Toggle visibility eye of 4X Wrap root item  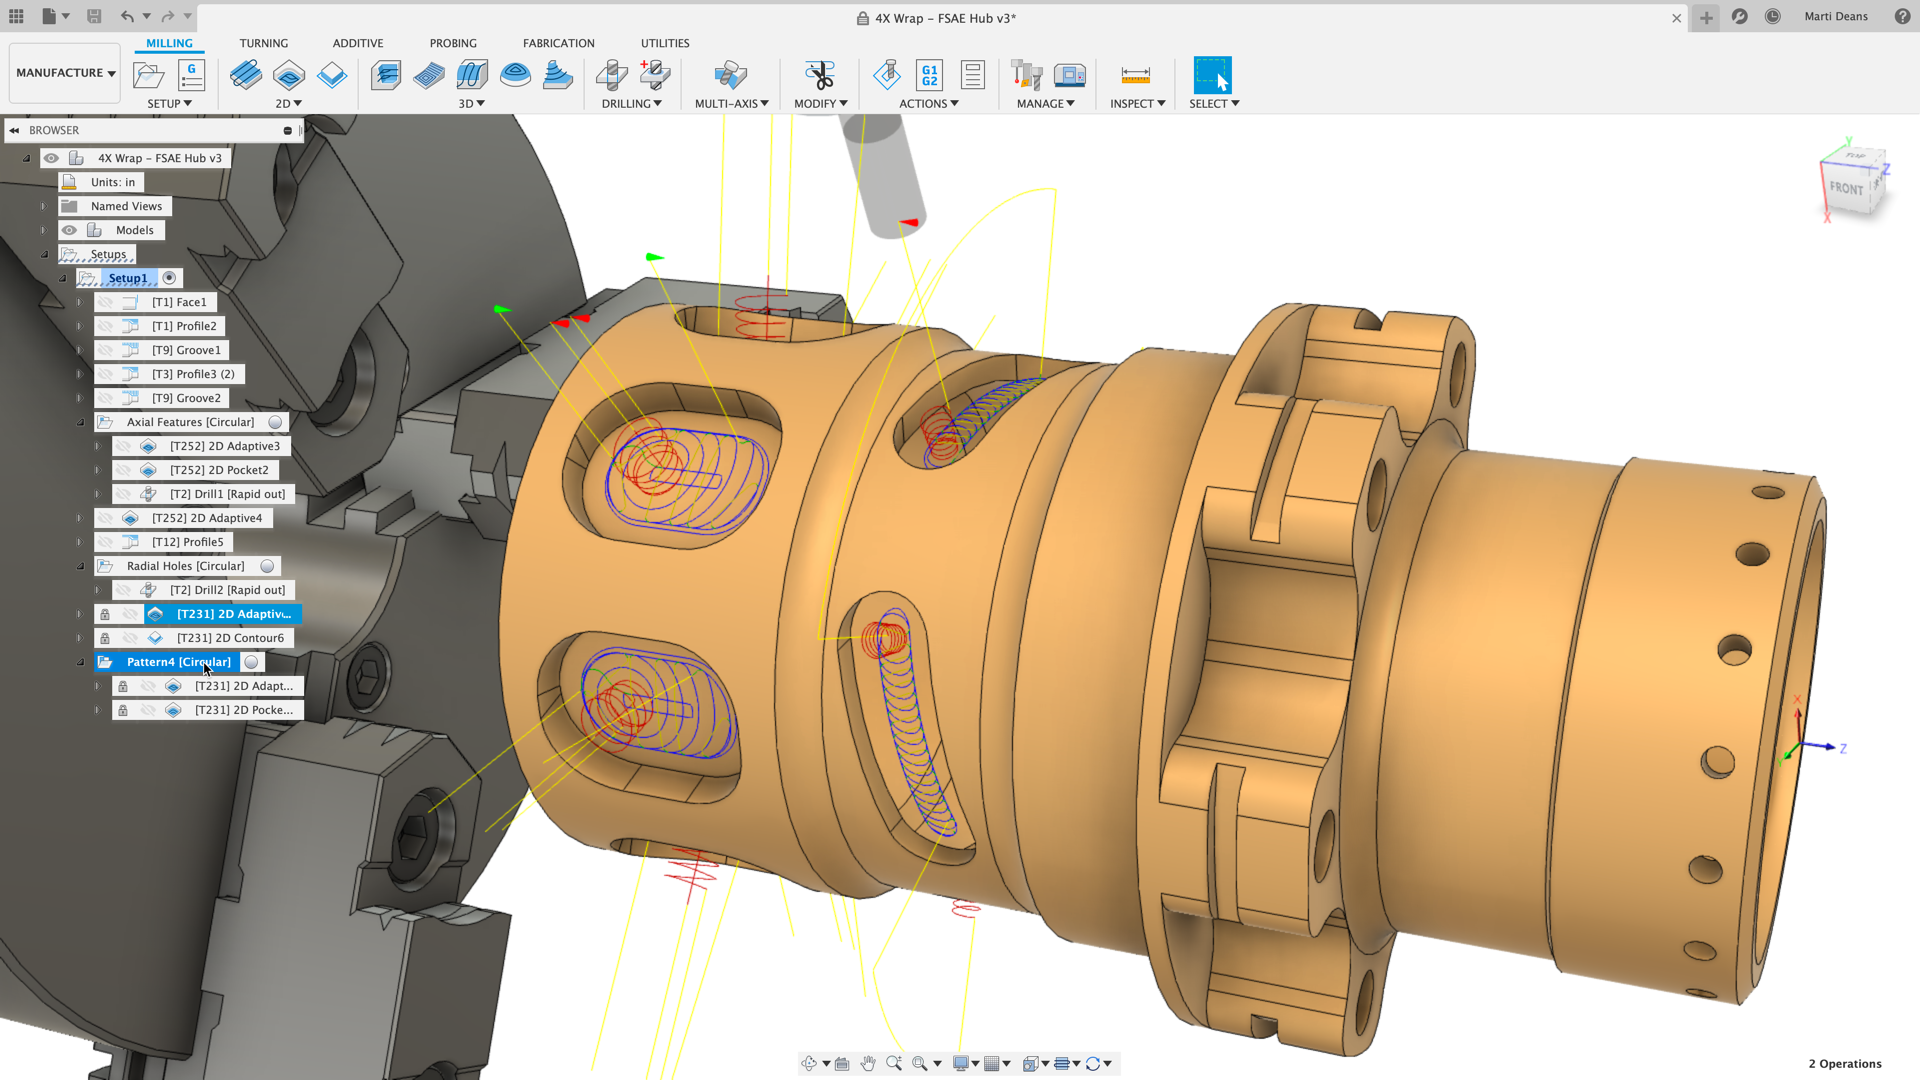click(51, 158)
